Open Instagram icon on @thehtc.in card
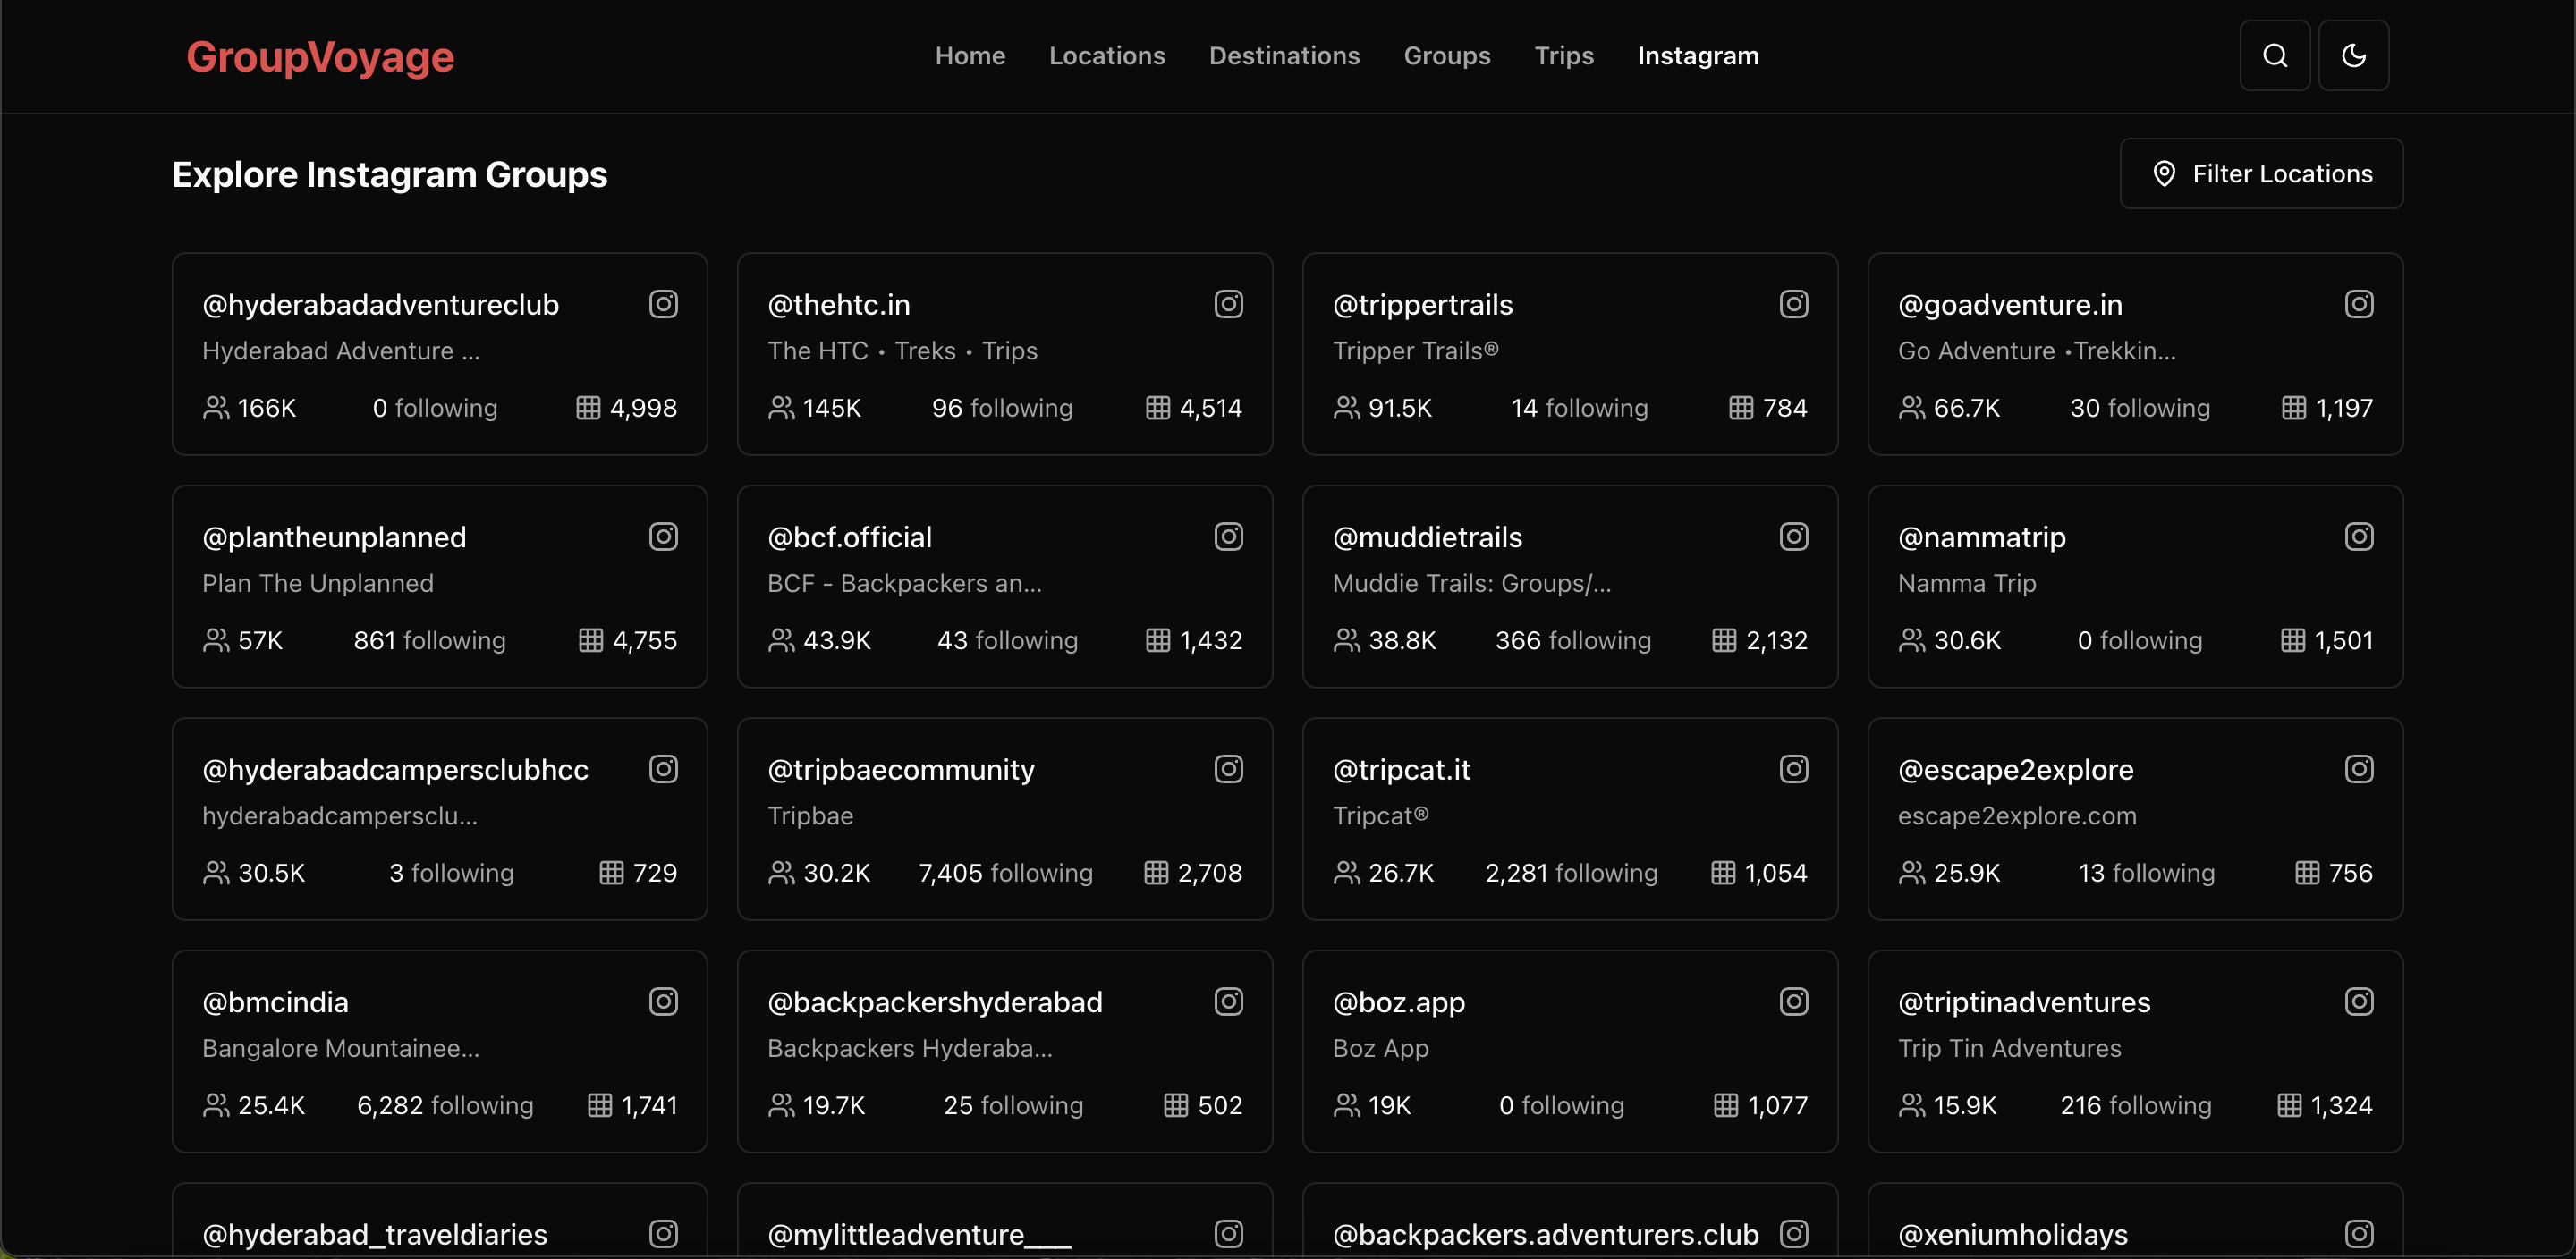 tap(1228, 304)
